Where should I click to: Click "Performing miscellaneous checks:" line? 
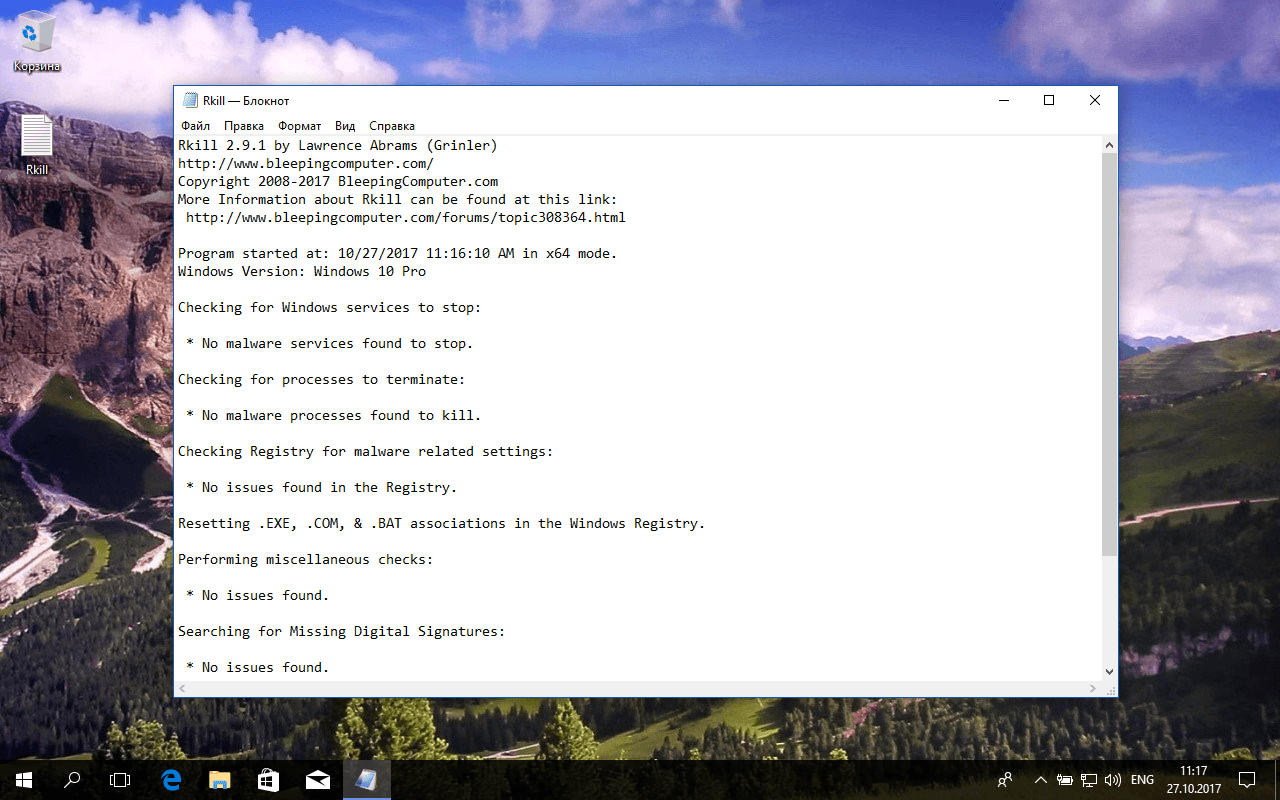(x=306, y=559)
